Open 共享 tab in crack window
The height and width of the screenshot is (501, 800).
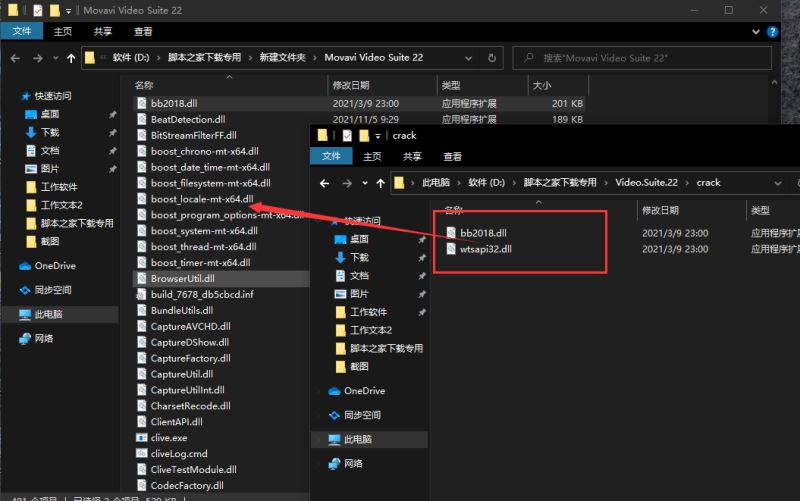(412, 157)
